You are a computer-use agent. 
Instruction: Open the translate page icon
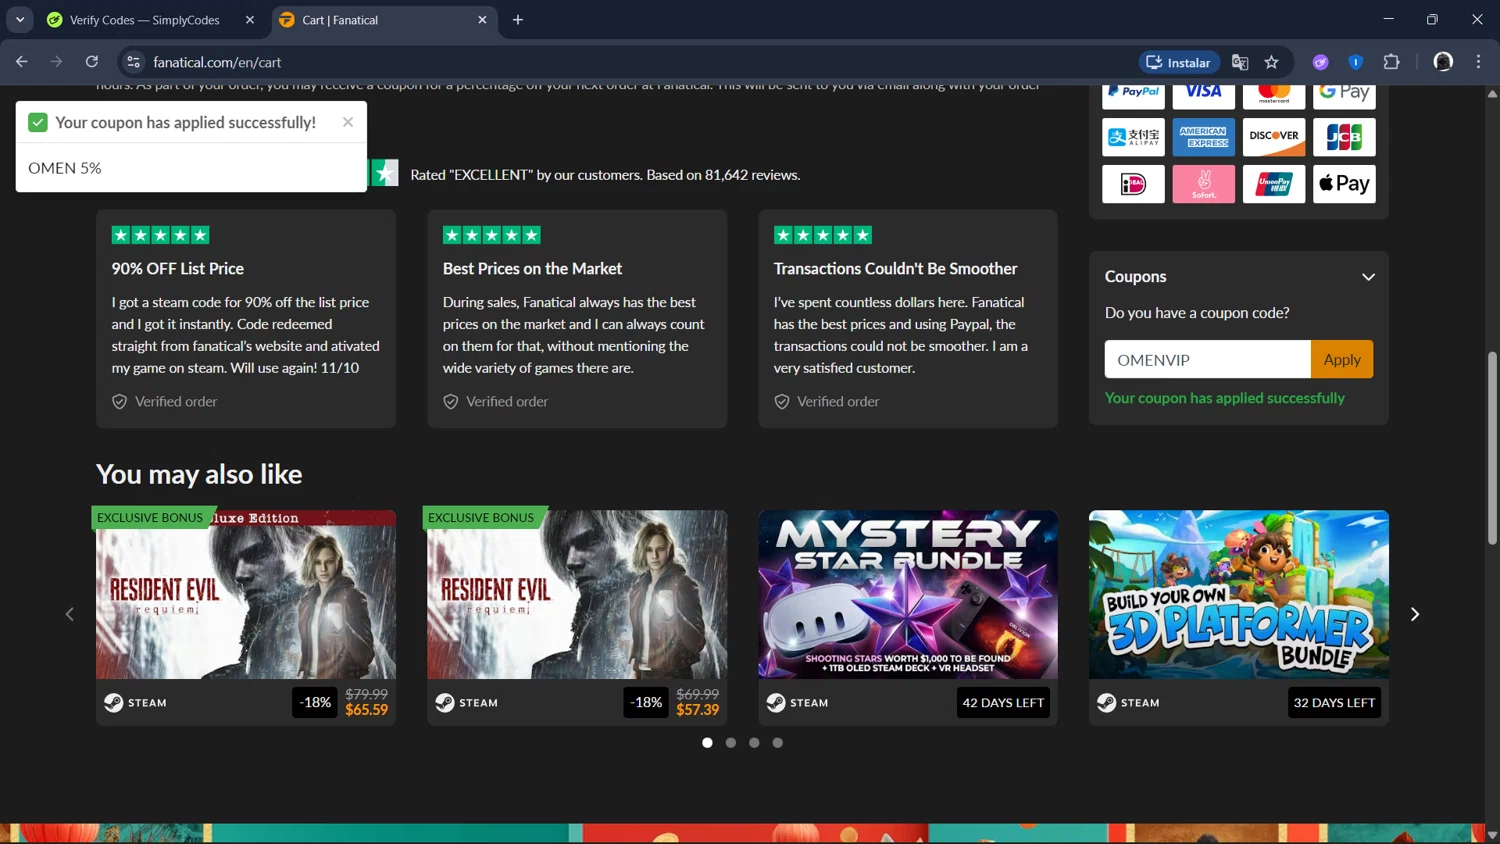(x=1240, y=62)
